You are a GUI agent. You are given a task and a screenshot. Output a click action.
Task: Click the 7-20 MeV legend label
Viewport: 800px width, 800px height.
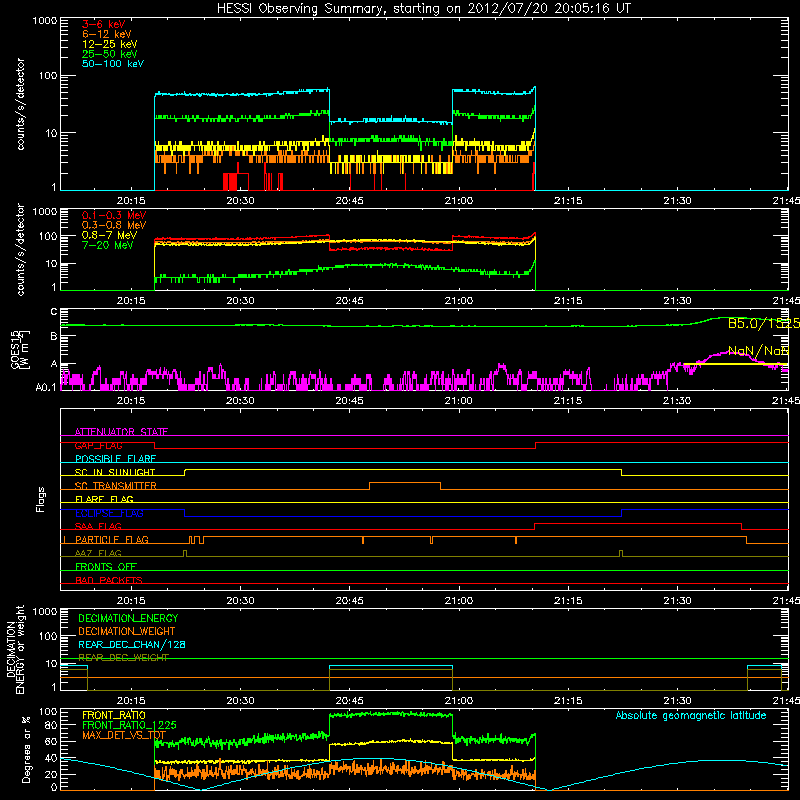click(108, 245)
